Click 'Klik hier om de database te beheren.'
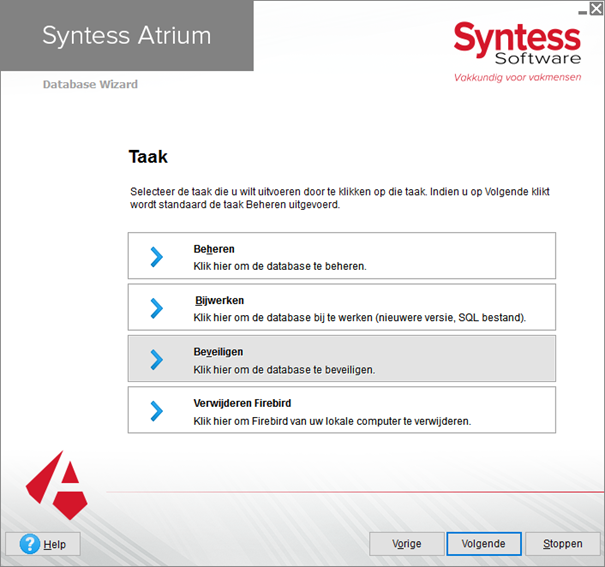The width and height of the screenshot is (605, 567). (280, 267)
